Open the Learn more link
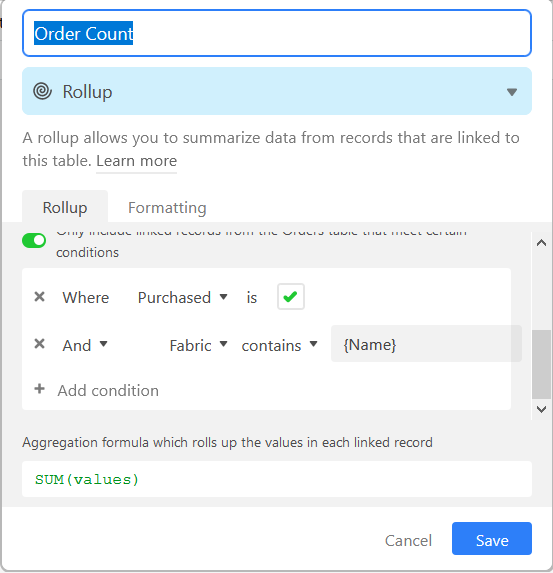553x573 pixels. click(x=136, y=161)
